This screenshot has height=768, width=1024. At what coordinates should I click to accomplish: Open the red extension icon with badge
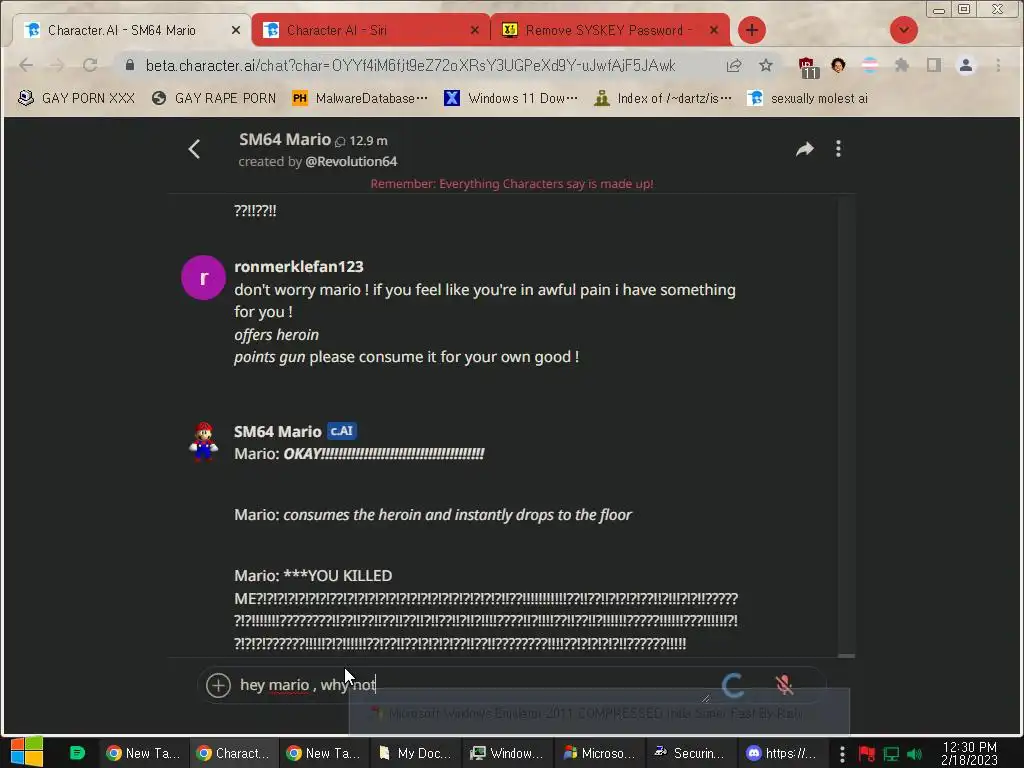(x=807, y=66)
